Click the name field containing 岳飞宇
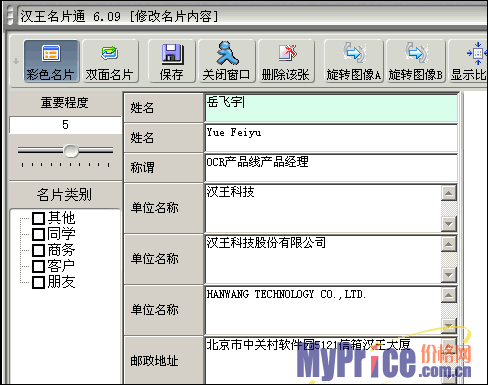 point(331,108)
